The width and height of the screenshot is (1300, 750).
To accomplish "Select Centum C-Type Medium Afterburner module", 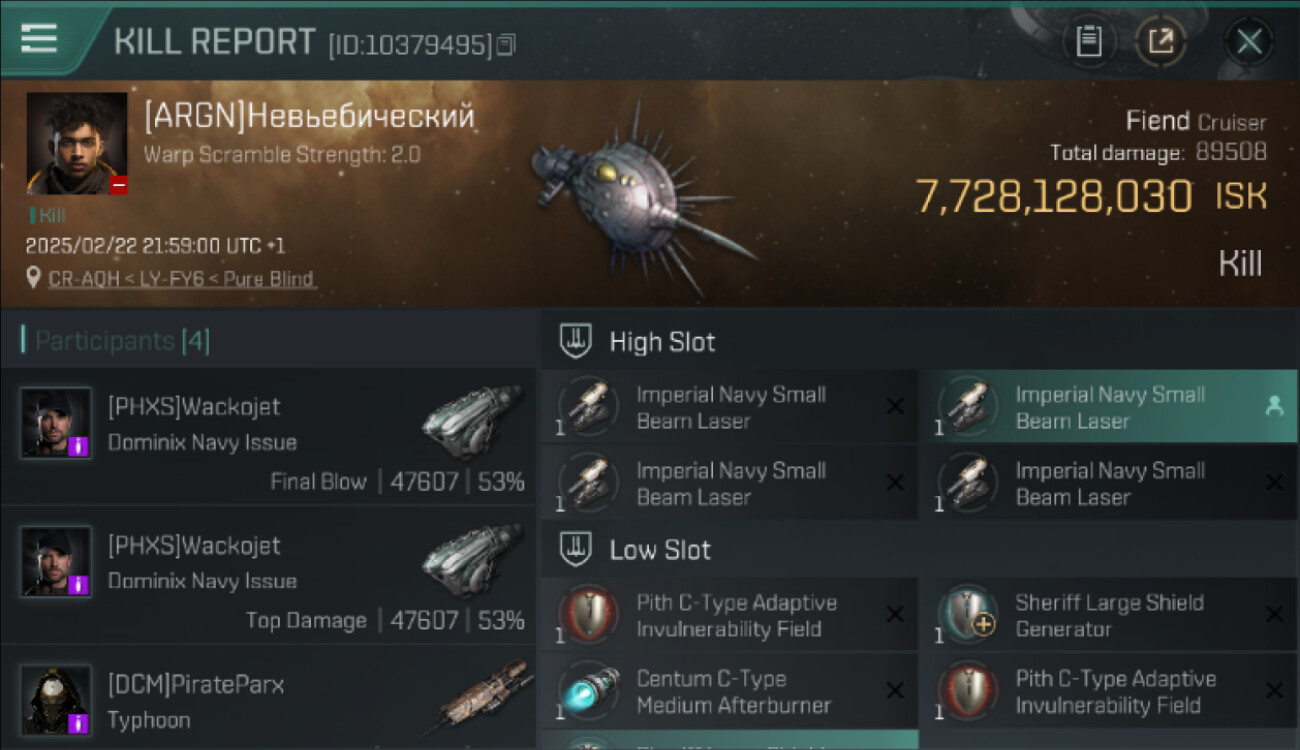I will pos(729,691).
